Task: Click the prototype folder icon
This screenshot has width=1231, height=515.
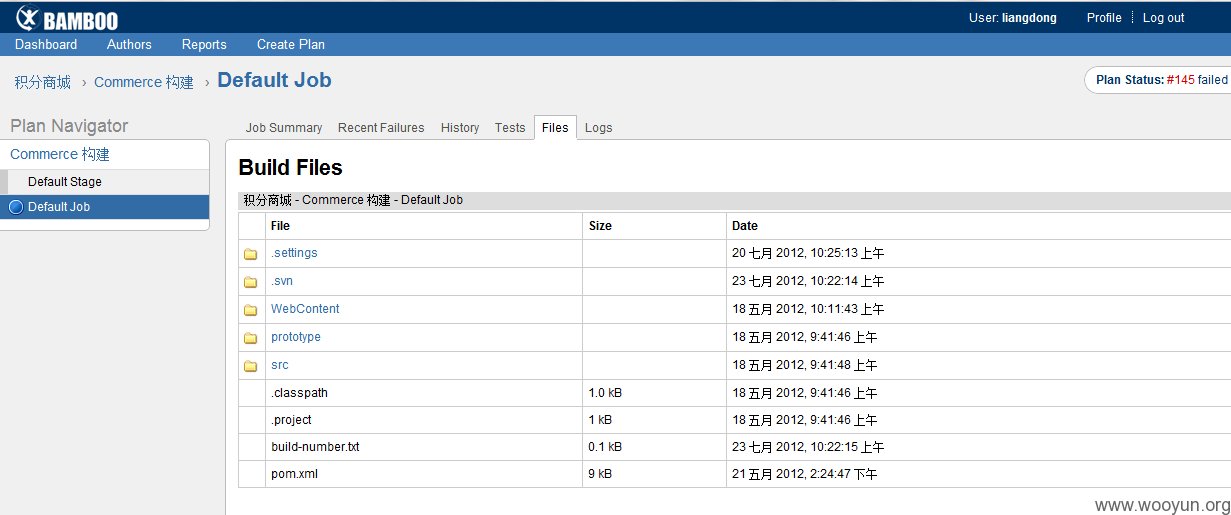Action: coord(251,338)
